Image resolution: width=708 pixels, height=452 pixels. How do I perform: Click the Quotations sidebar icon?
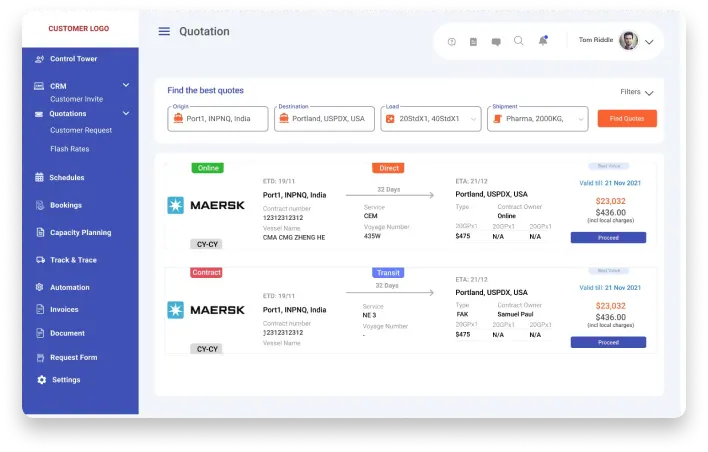tap(39, 114)
